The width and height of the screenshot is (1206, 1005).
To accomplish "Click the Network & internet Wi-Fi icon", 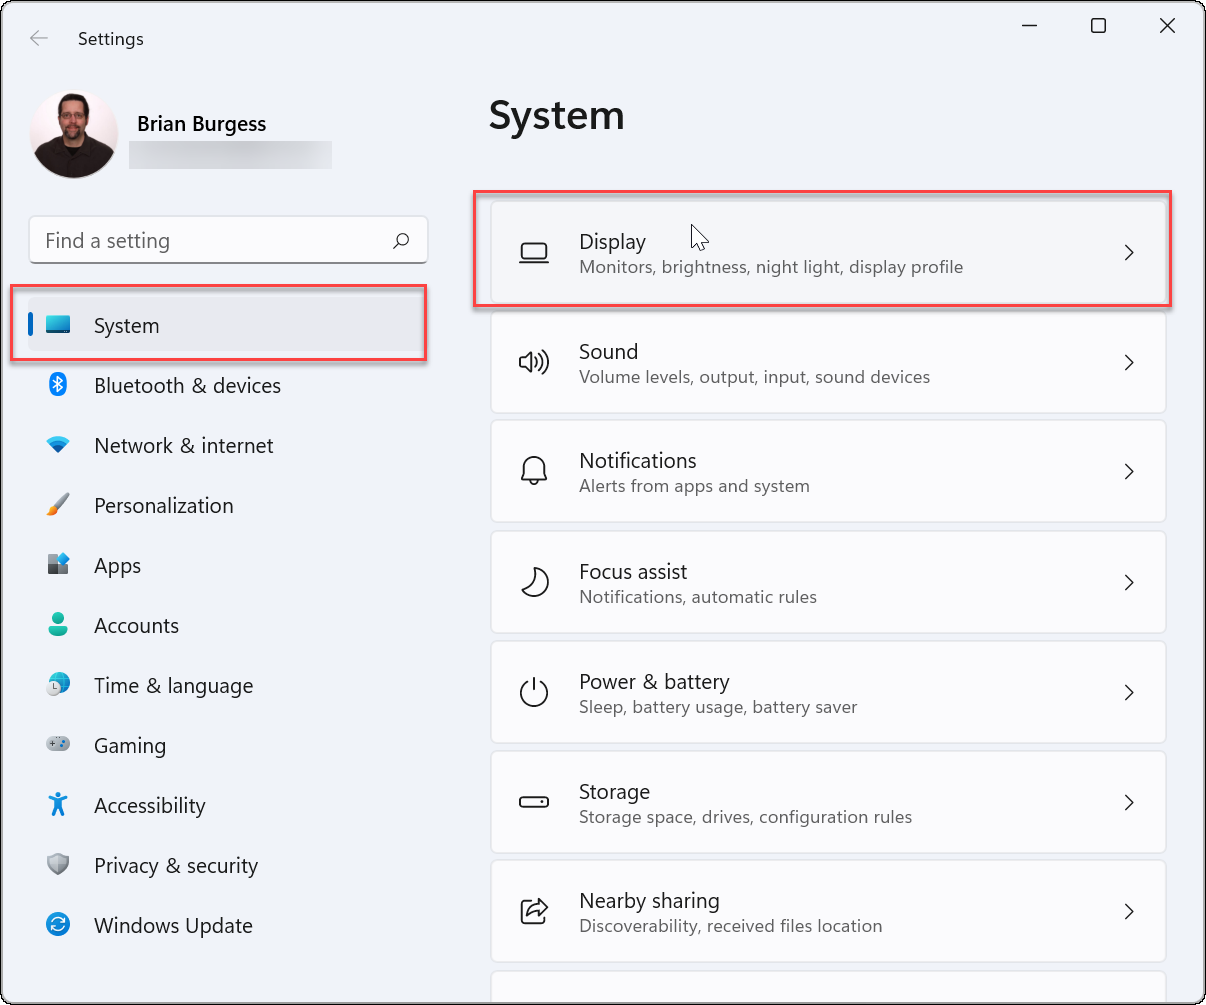I will pos(57,445).
